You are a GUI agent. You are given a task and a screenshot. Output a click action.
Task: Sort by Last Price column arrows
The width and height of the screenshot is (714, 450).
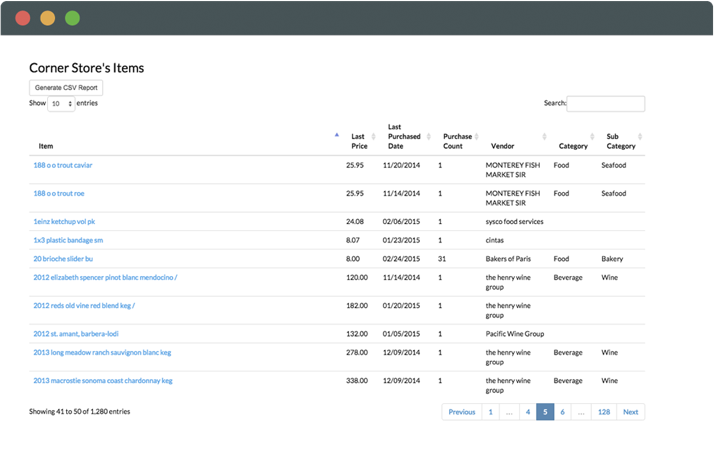(373, 136)
